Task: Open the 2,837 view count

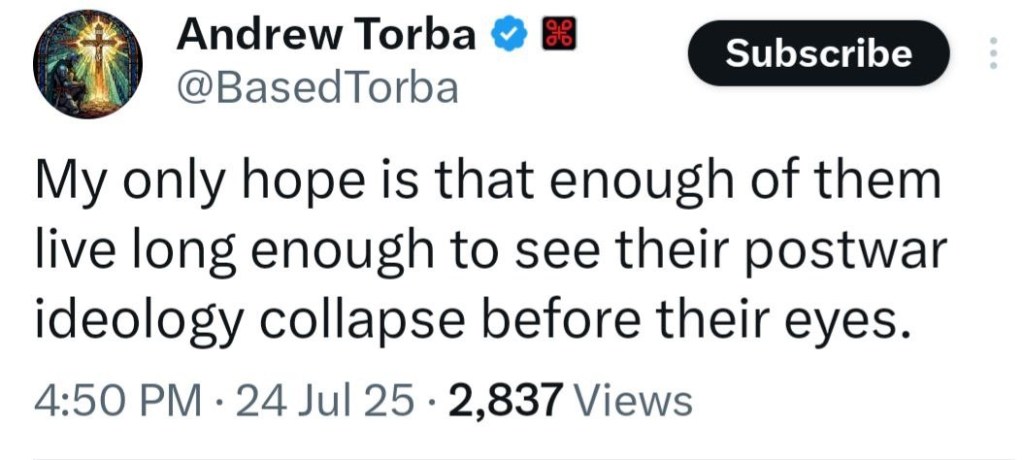Action: (505, 401)
